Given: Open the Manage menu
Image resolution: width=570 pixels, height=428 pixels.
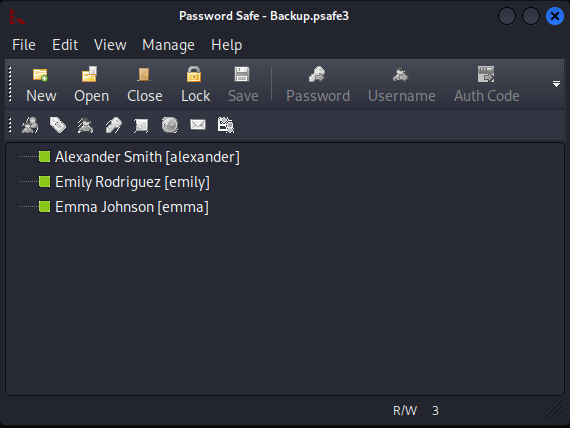Looking at the screenshot, I should tap(168, 45).
